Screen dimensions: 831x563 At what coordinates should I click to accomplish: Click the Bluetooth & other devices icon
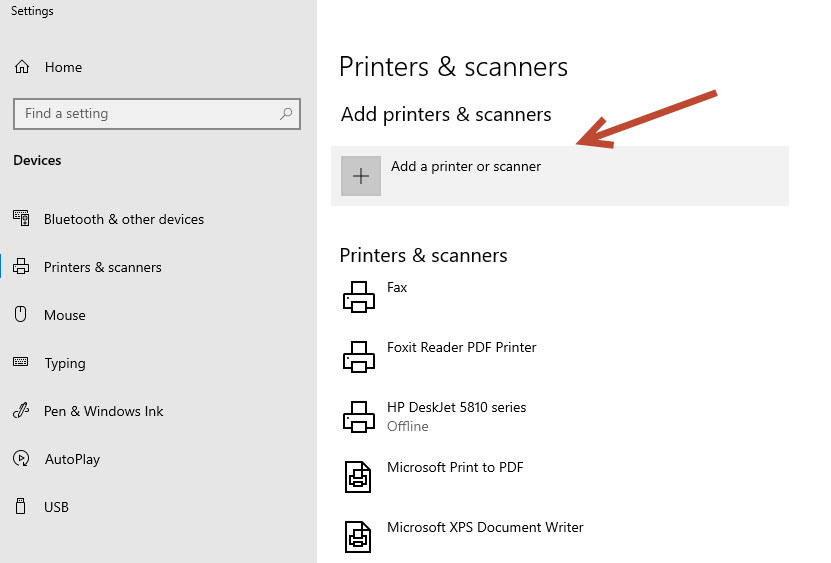coord(21,218)
